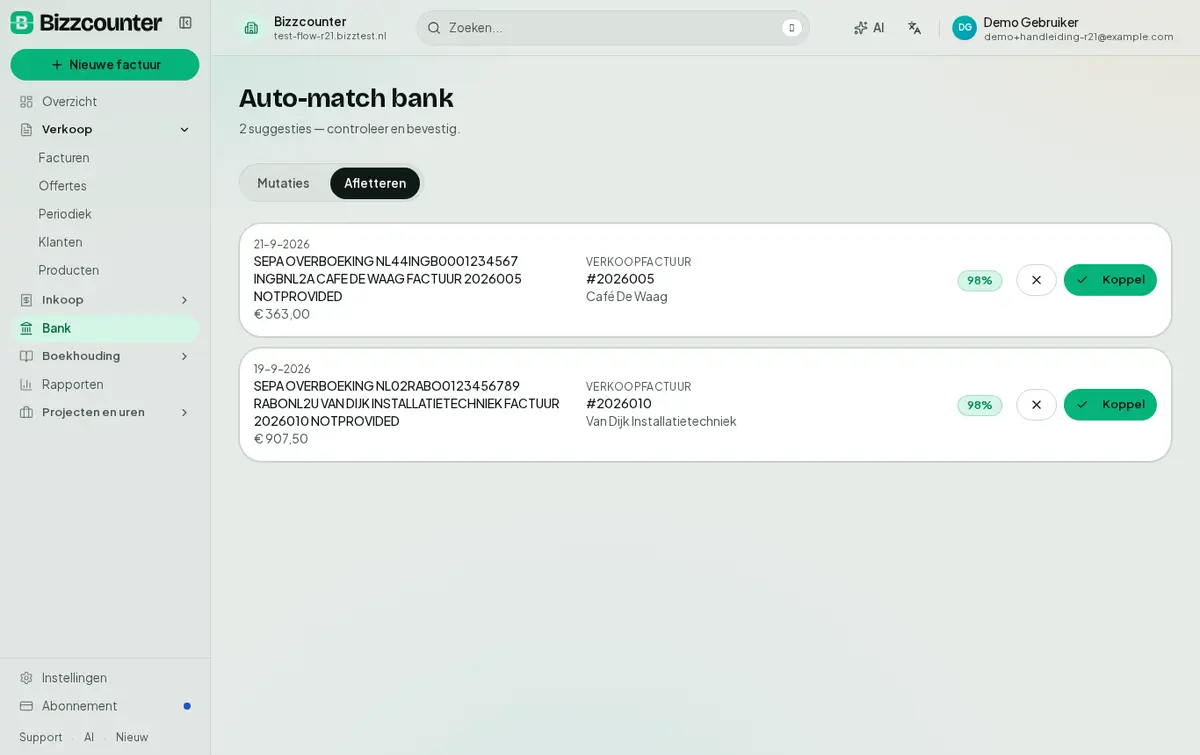1200x755 pixels.
Task: Click the Auto-match bank heading
Action: 346,98
